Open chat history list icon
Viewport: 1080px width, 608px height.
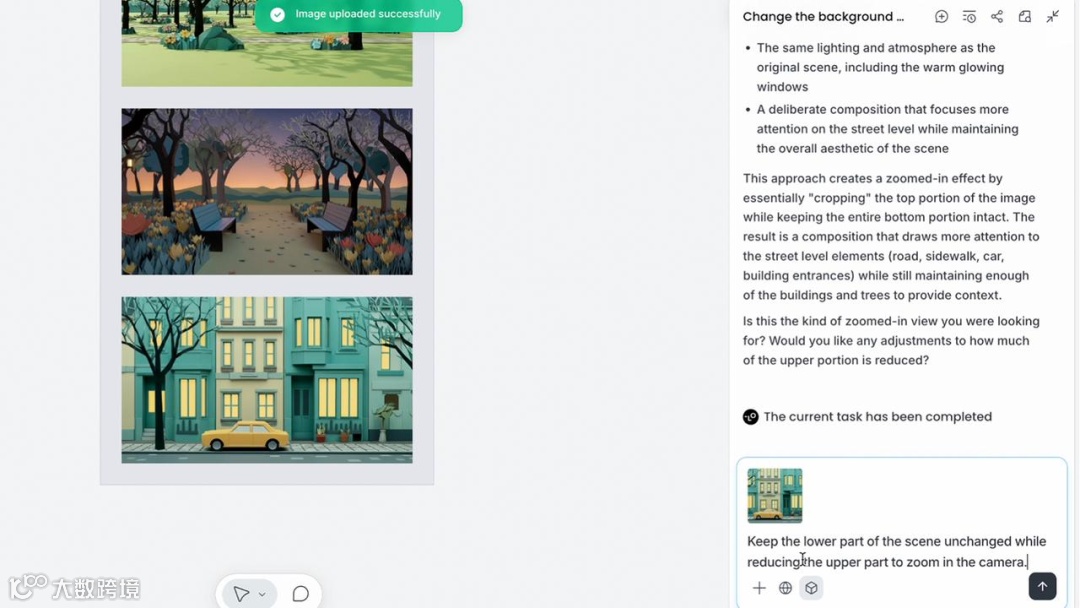[969, 17]
